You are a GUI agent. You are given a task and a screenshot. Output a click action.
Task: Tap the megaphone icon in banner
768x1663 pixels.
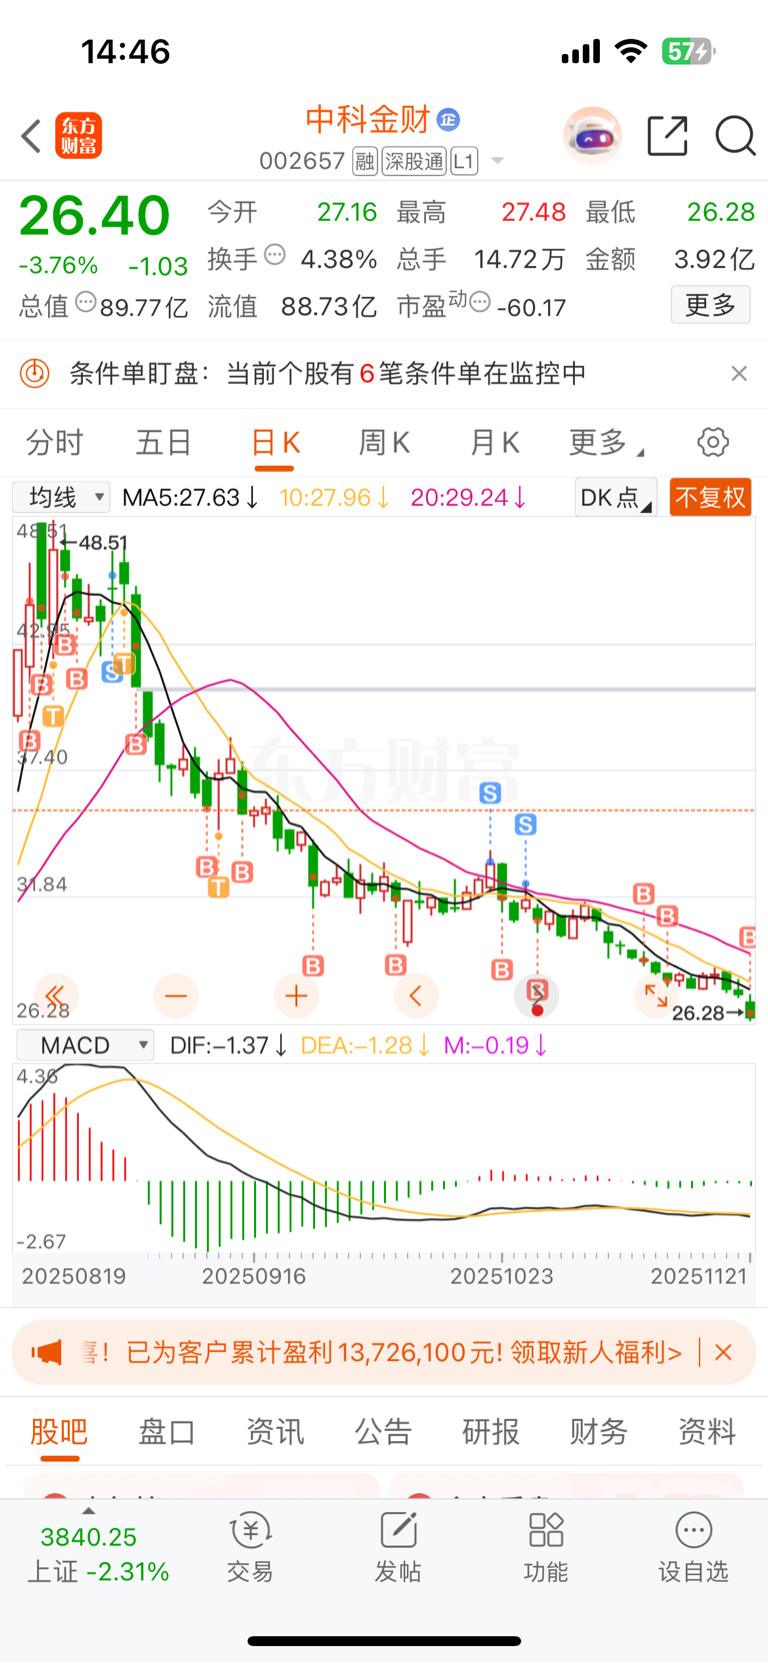click(x=46, y=1353)
